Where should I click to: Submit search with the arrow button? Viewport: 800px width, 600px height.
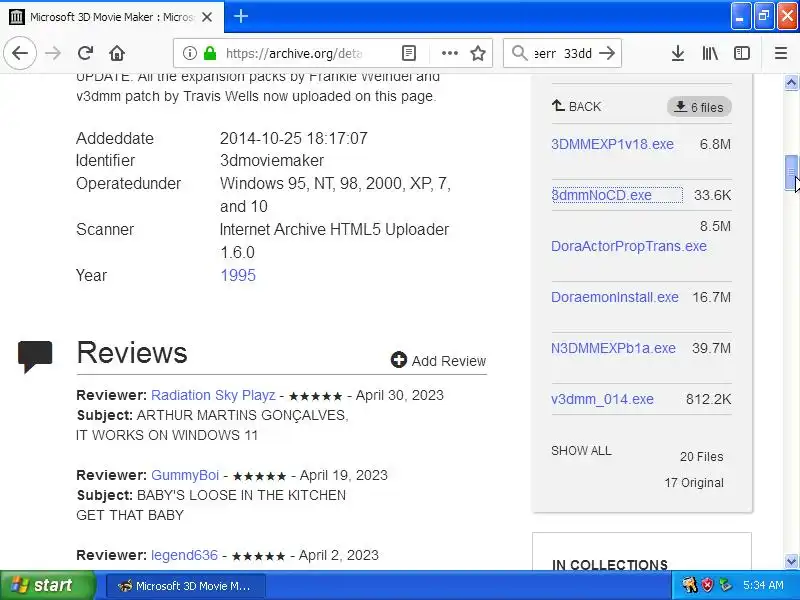[607, 53]
